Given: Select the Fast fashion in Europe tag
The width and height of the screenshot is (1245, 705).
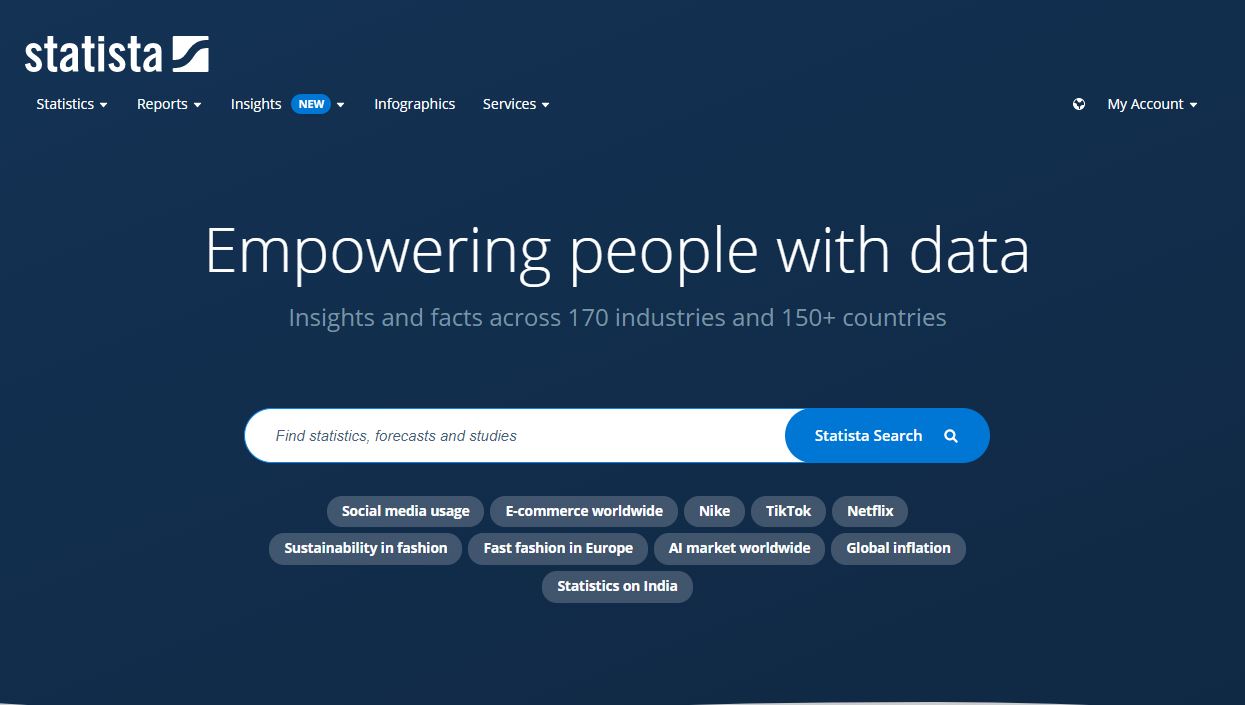Looking at the screenshot, I should (558, 548).
